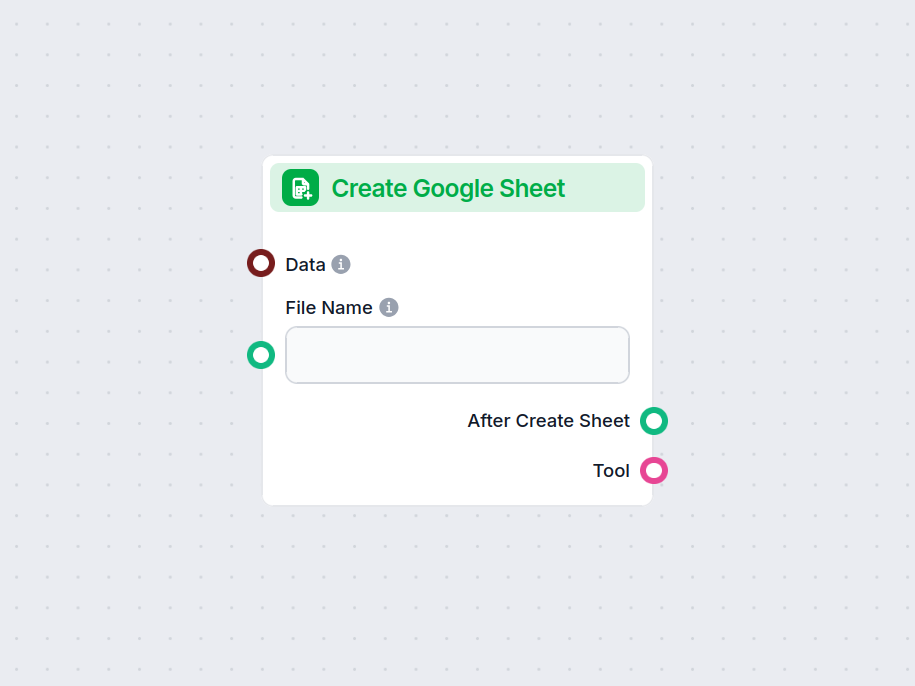The width and height of the screenshot is (915, 686).
Task: Click the After Create Sheet label
Action: pos(548,421)
